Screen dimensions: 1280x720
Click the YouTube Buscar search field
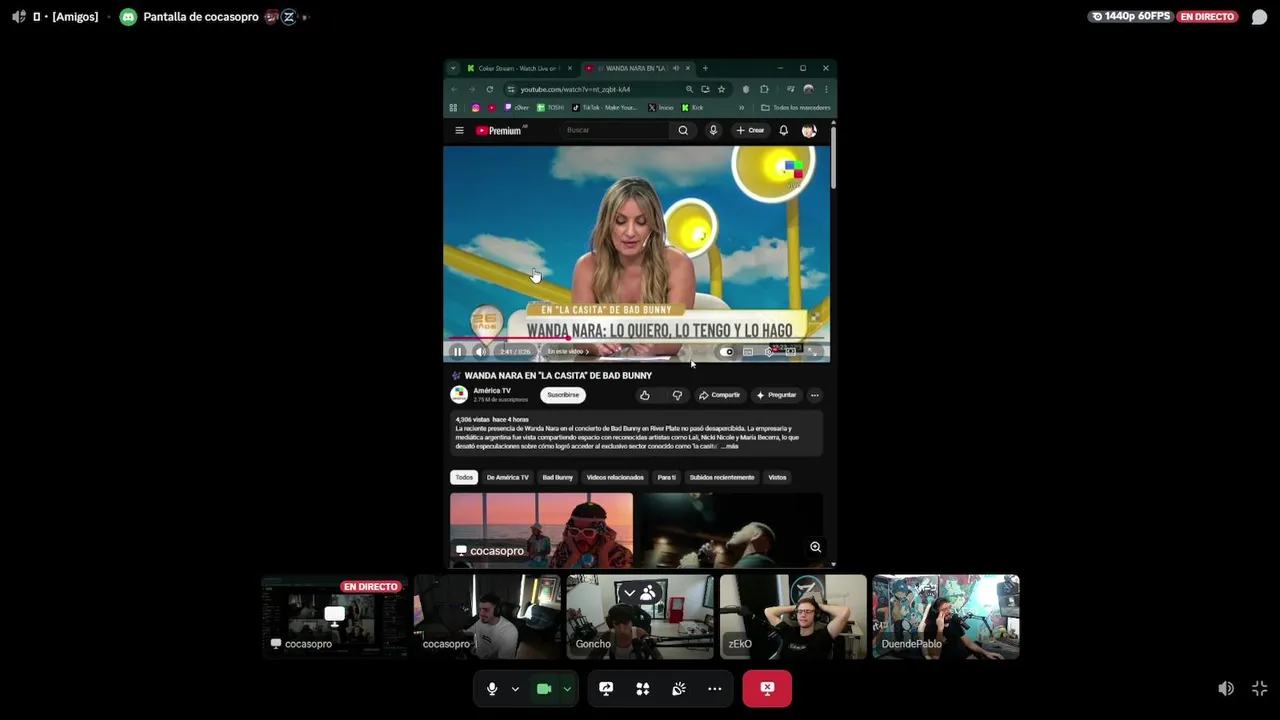tap(615, 130)
